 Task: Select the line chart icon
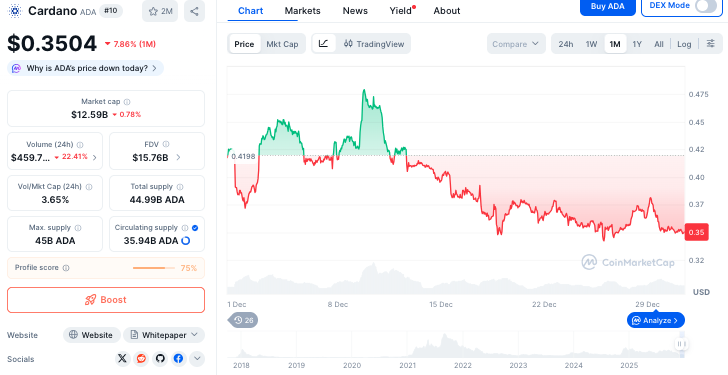324,44
